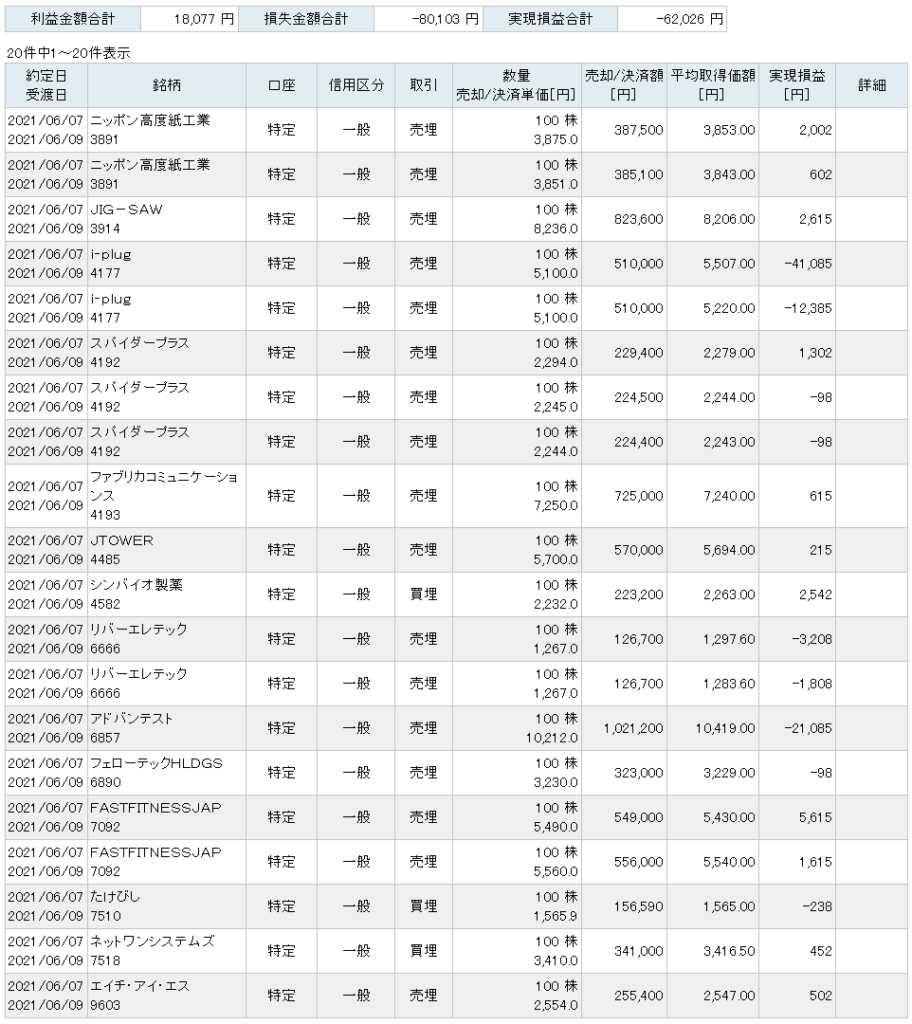The height and width of the screenshot is (1024, 912).
Task: Click the 10,212.0 unit price in アドバンテスト row
Action: click(x=551, y=739)
